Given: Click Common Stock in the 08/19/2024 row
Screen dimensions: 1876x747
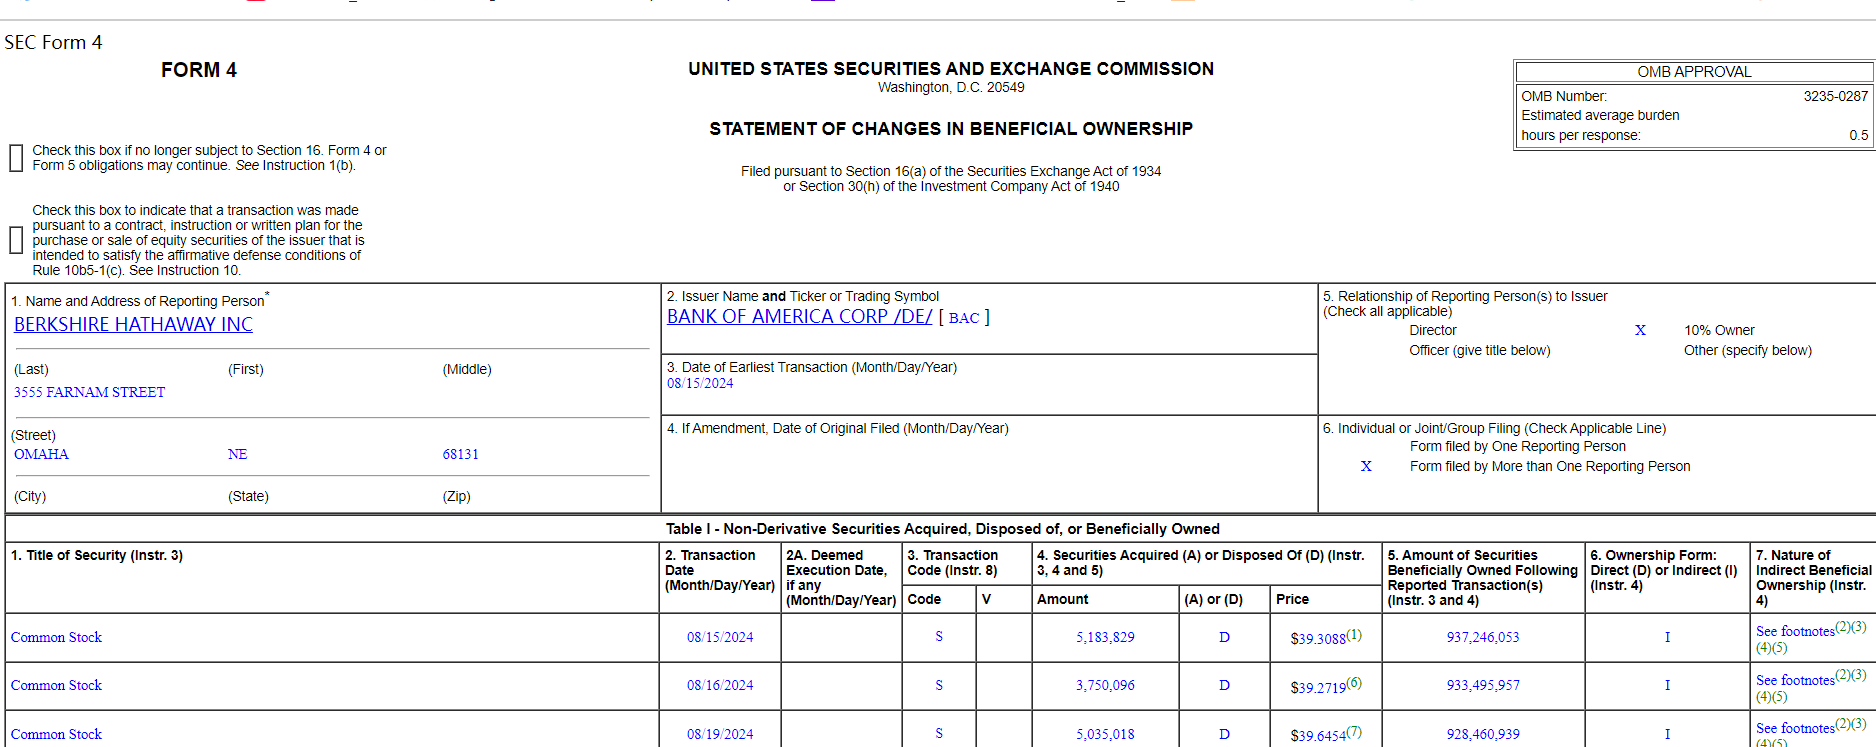Looking at the screenshot, I should 56,734.
